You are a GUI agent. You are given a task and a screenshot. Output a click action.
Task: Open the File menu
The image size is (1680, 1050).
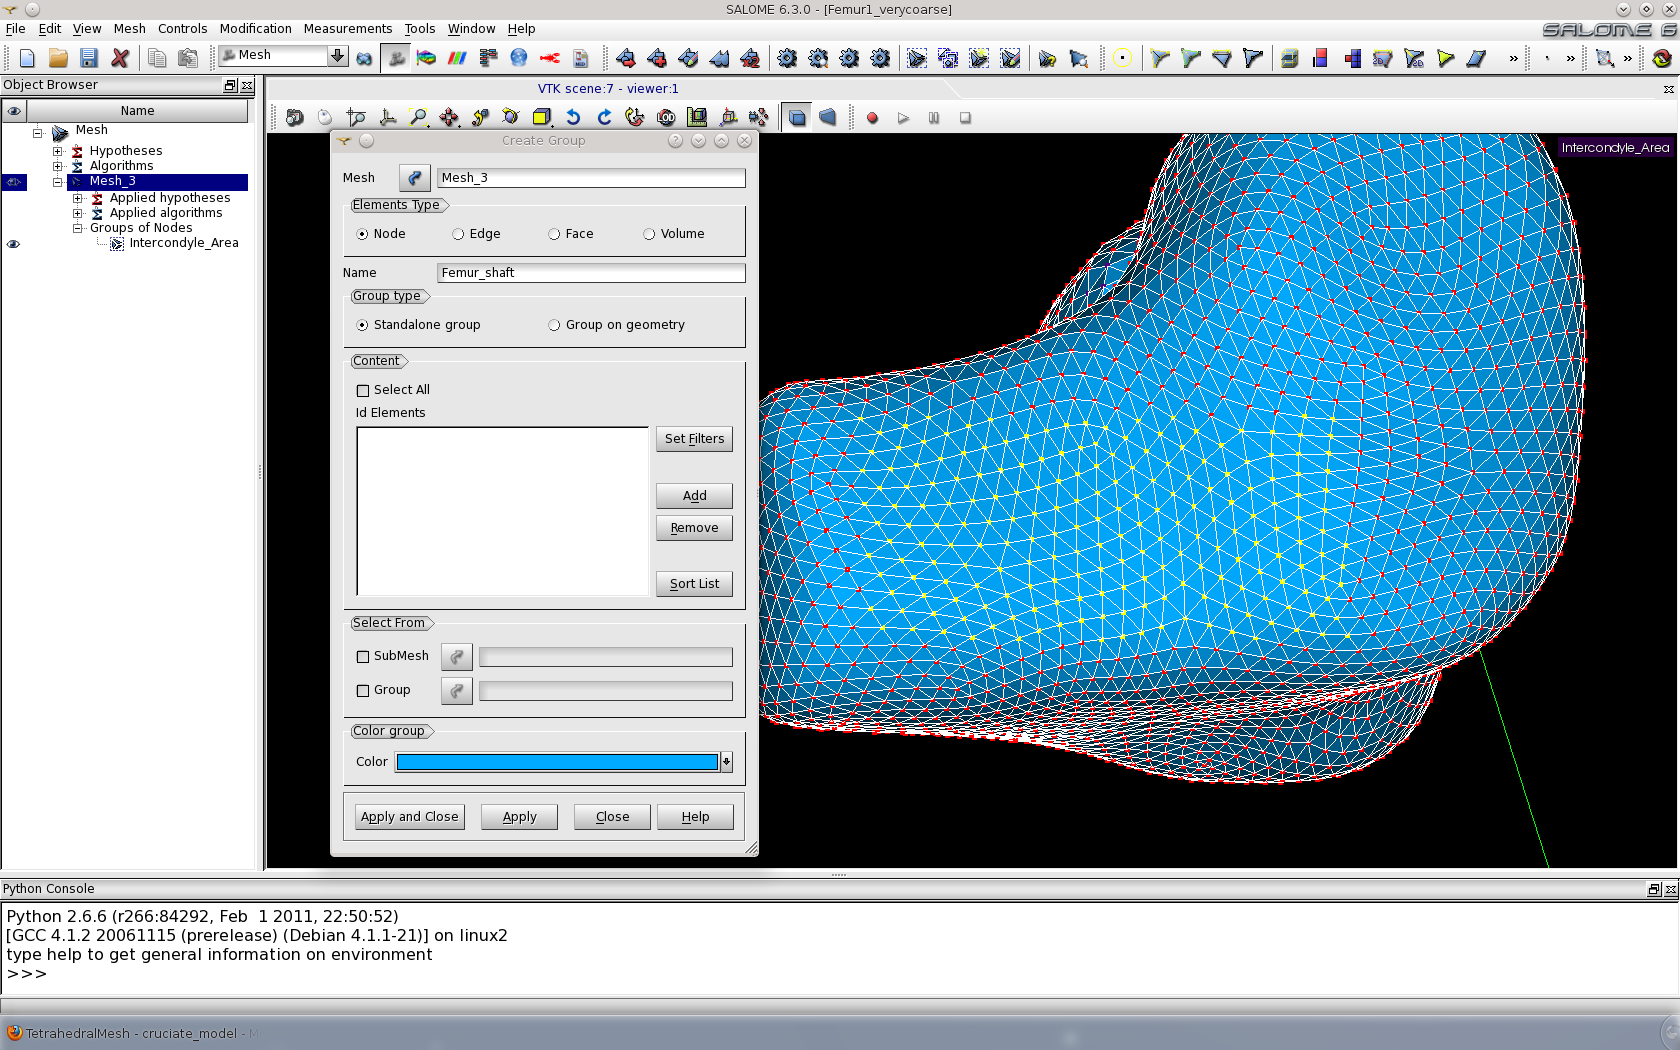coord(16,28)
